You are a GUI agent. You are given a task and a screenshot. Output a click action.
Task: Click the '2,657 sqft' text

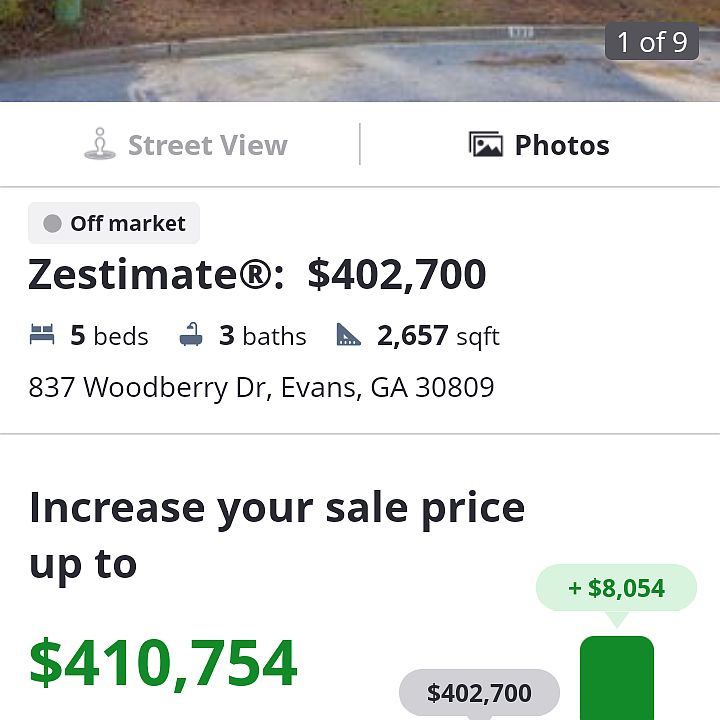click(x=438, y=336)
